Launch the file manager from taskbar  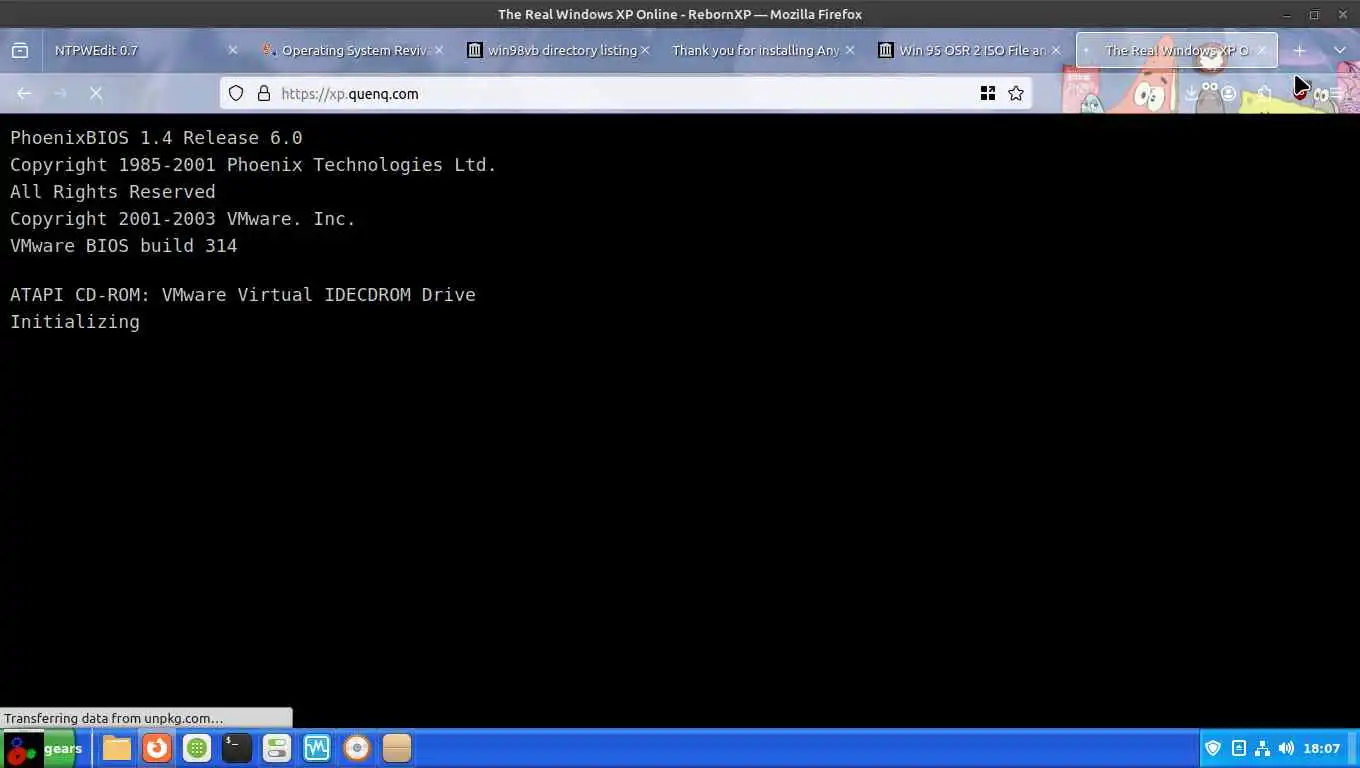pyautogui.click(x=117, y=748)
